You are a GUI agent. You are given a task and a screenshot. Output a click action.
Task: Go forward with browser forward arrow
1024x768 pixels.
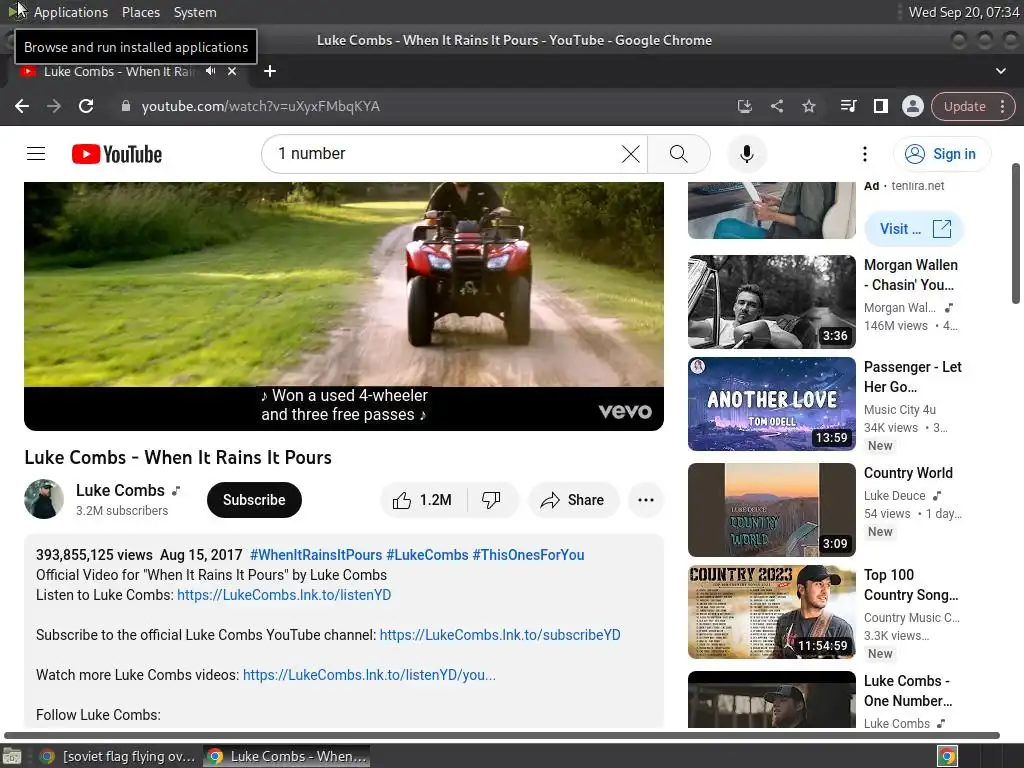pos(54,106)
